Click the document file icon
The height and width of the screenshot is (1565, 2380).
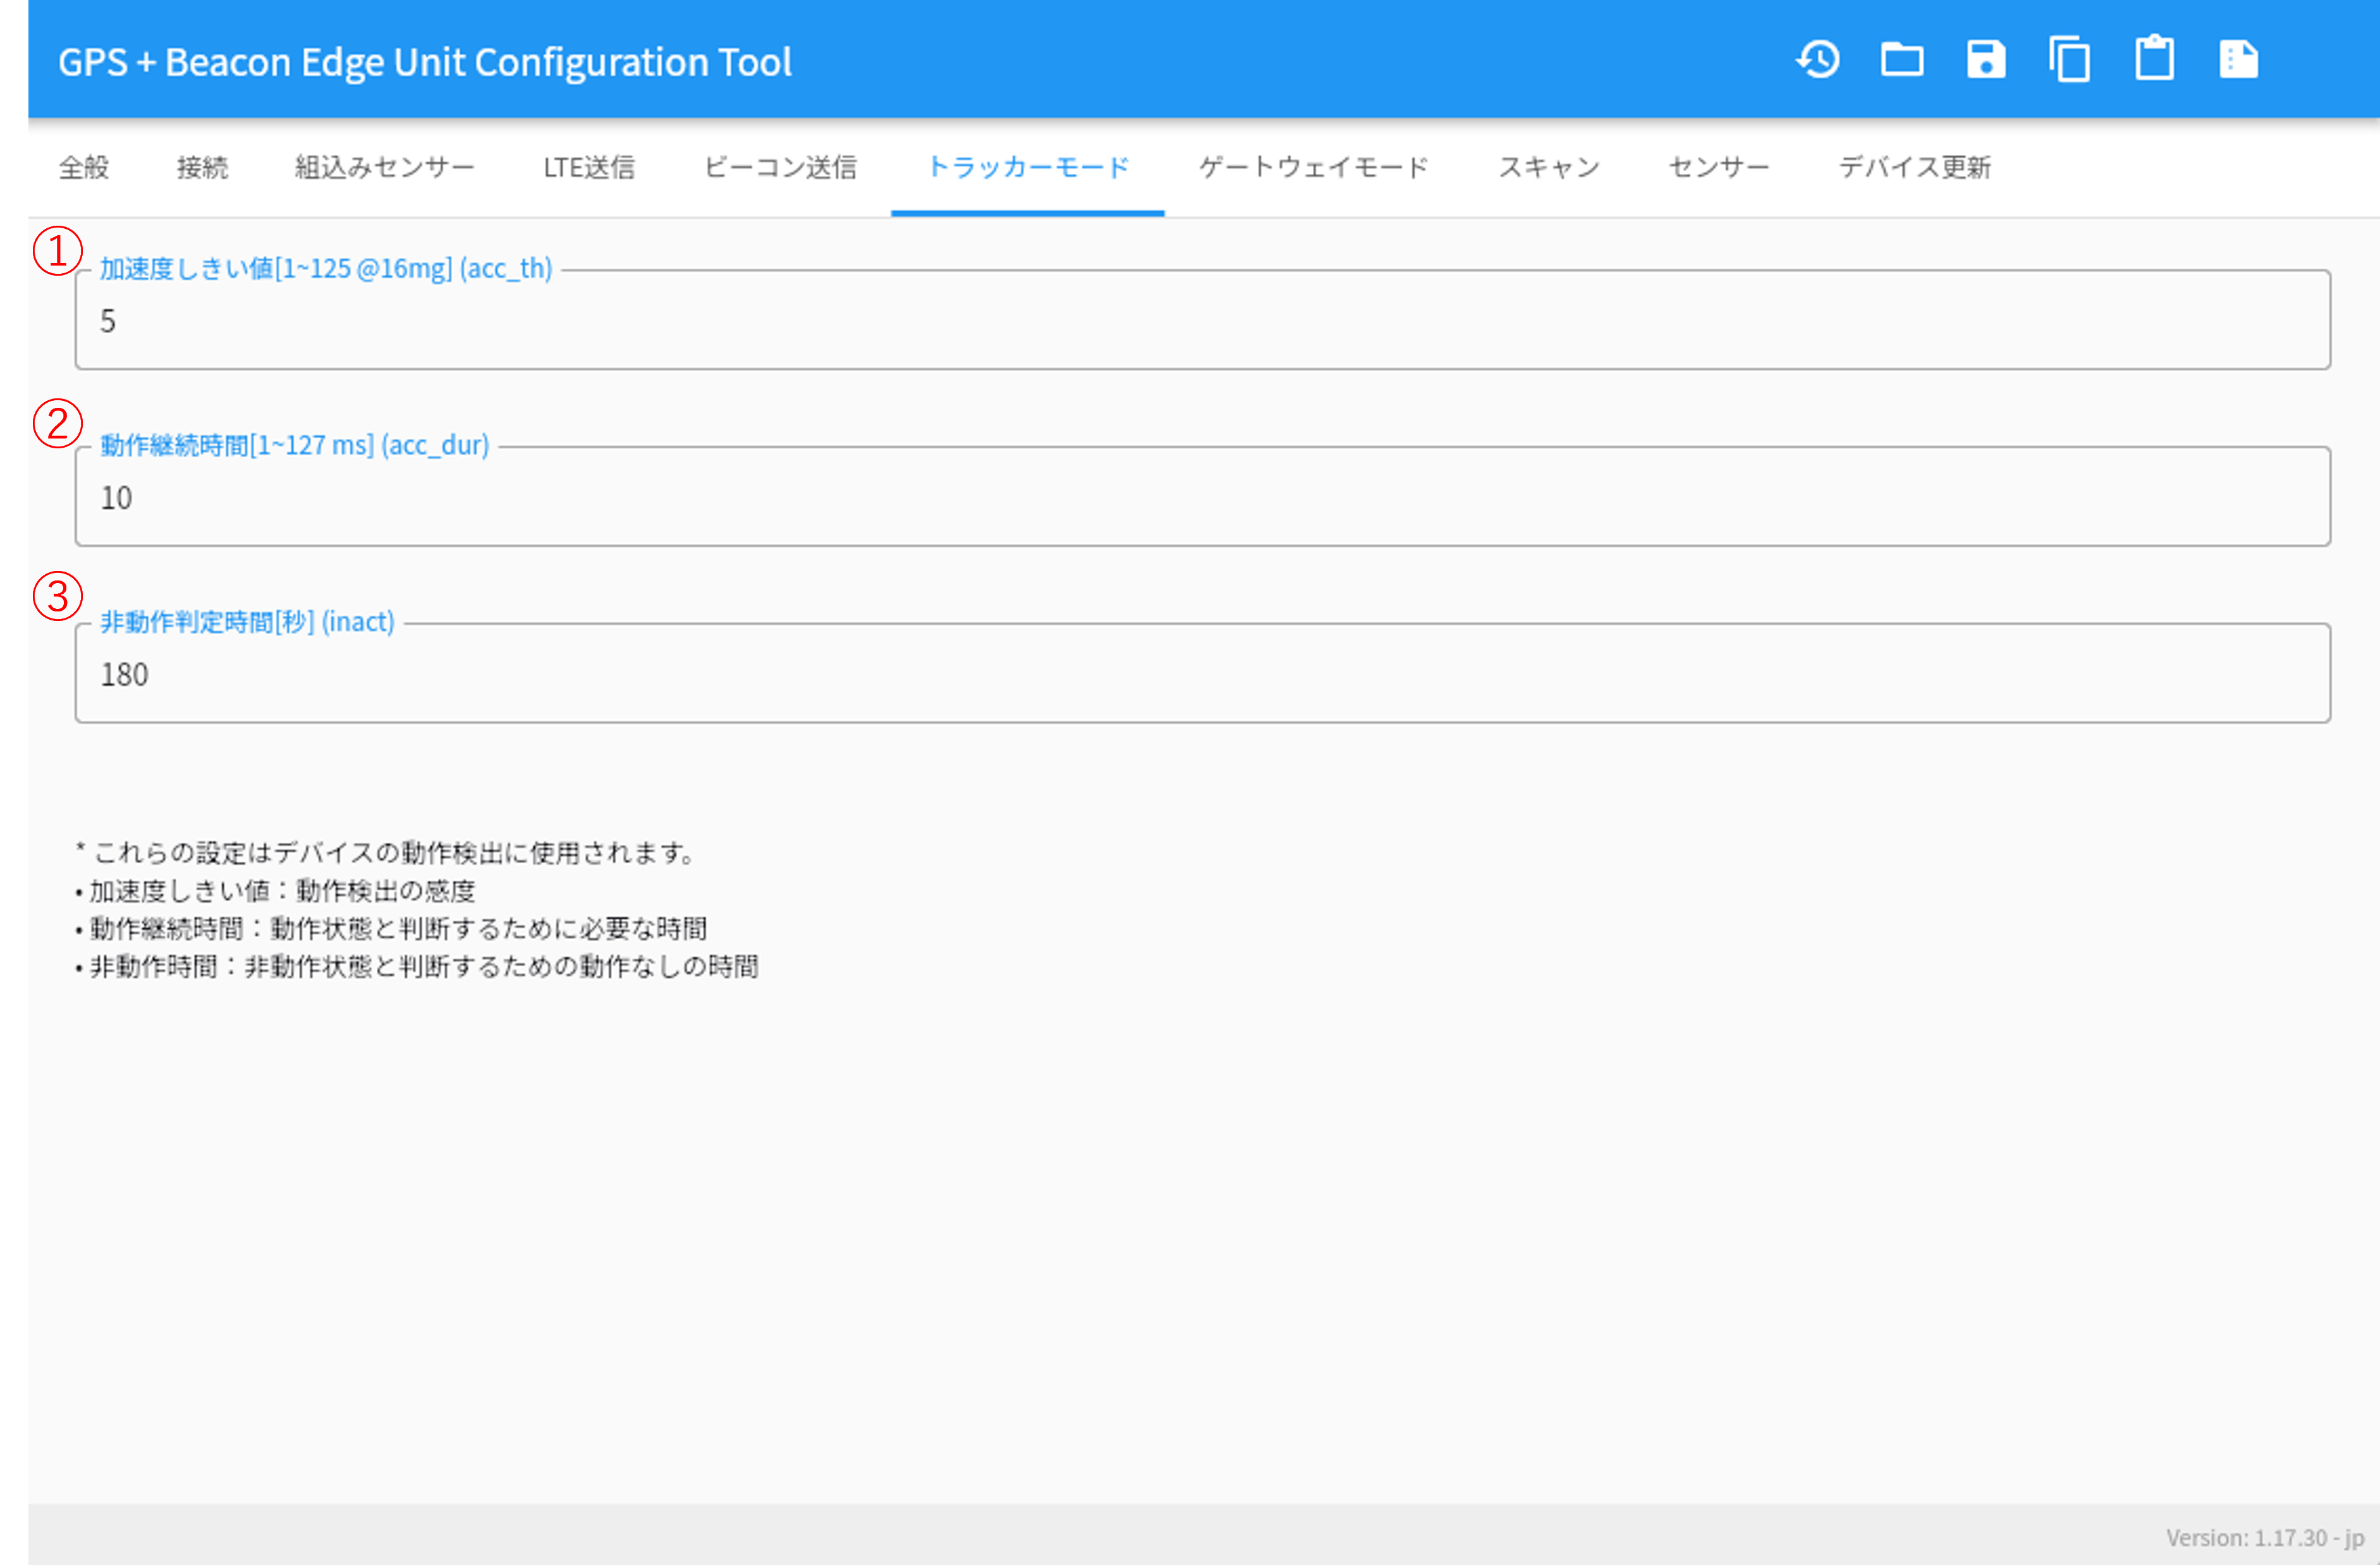2239,60
